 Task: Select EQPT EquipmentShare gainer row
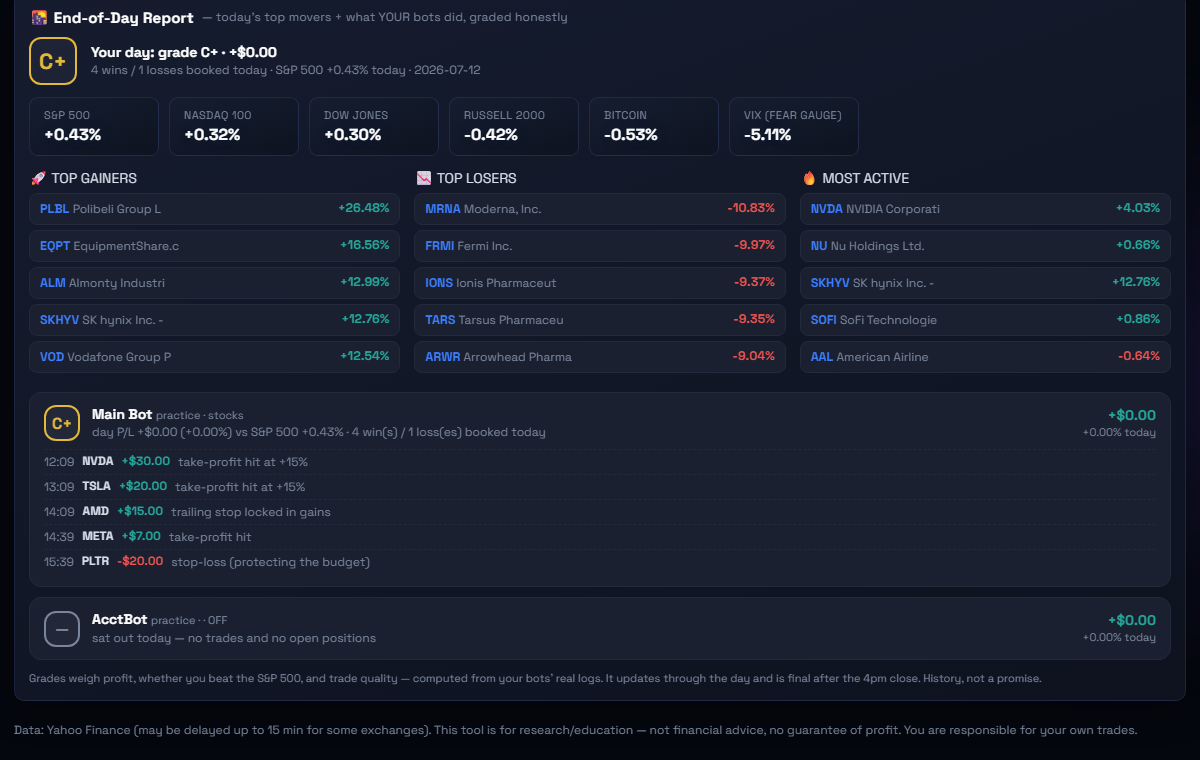[215, 246]
